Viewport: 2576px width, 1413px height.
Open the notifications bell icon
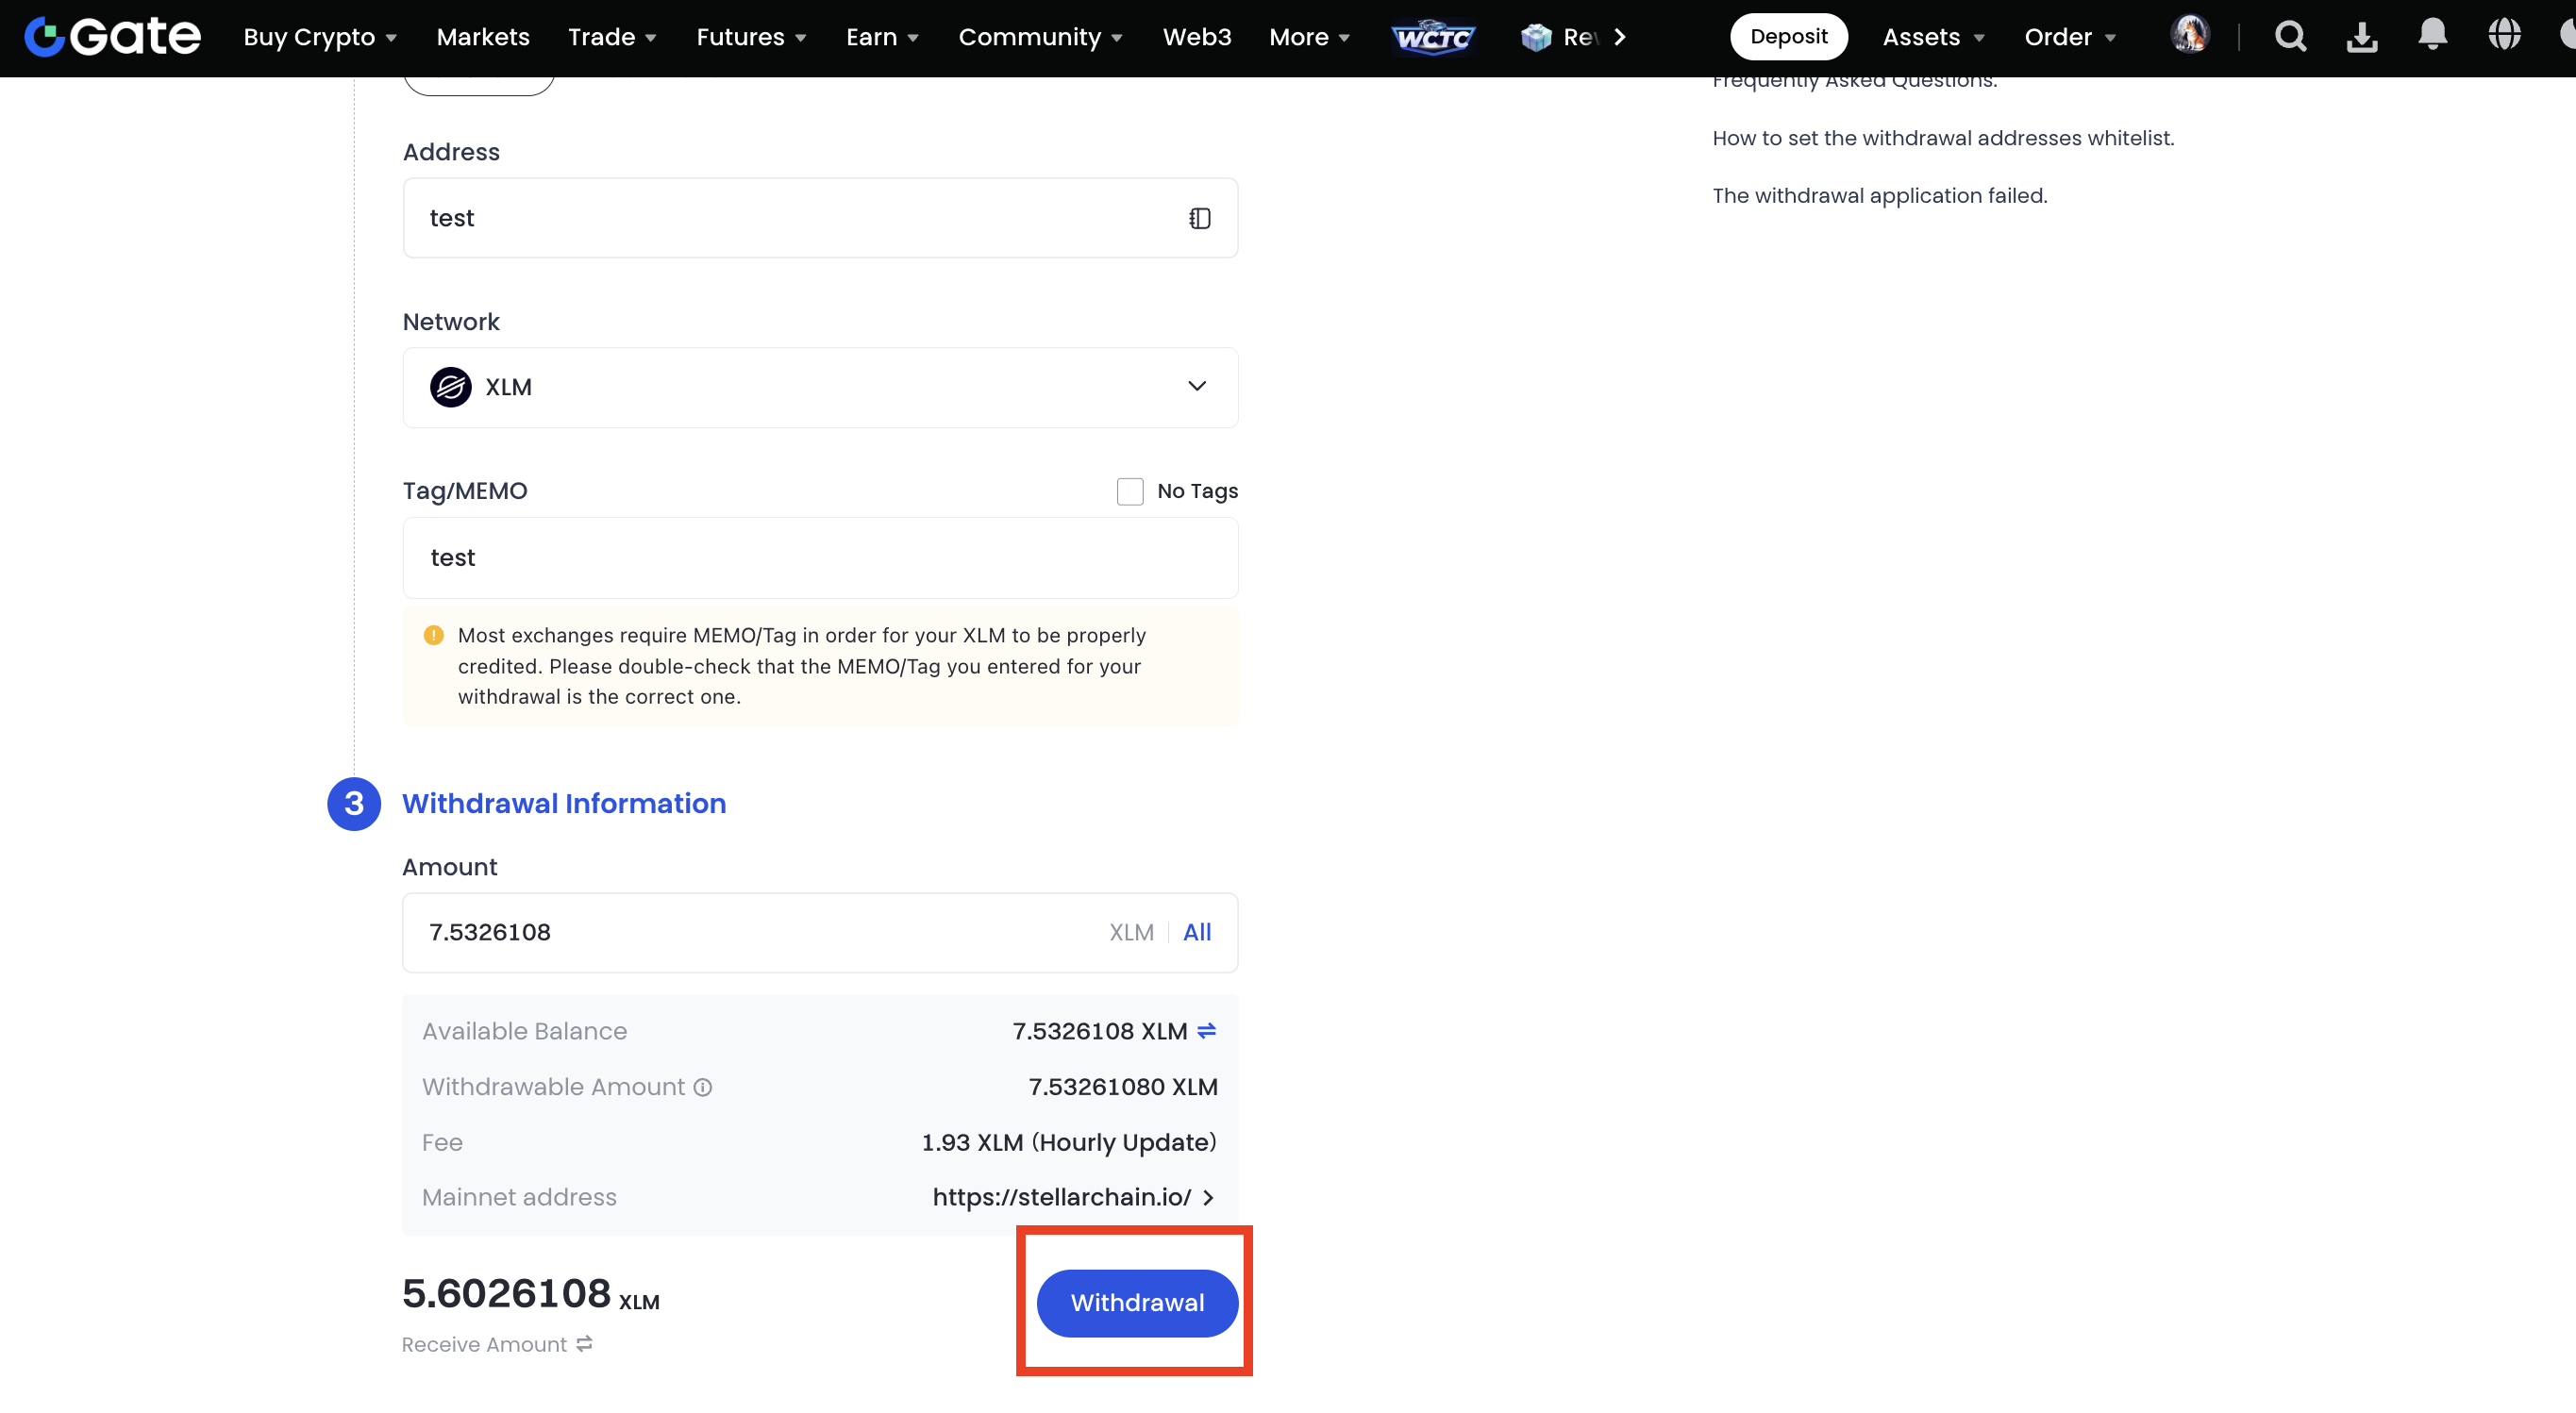(2432, 35)
